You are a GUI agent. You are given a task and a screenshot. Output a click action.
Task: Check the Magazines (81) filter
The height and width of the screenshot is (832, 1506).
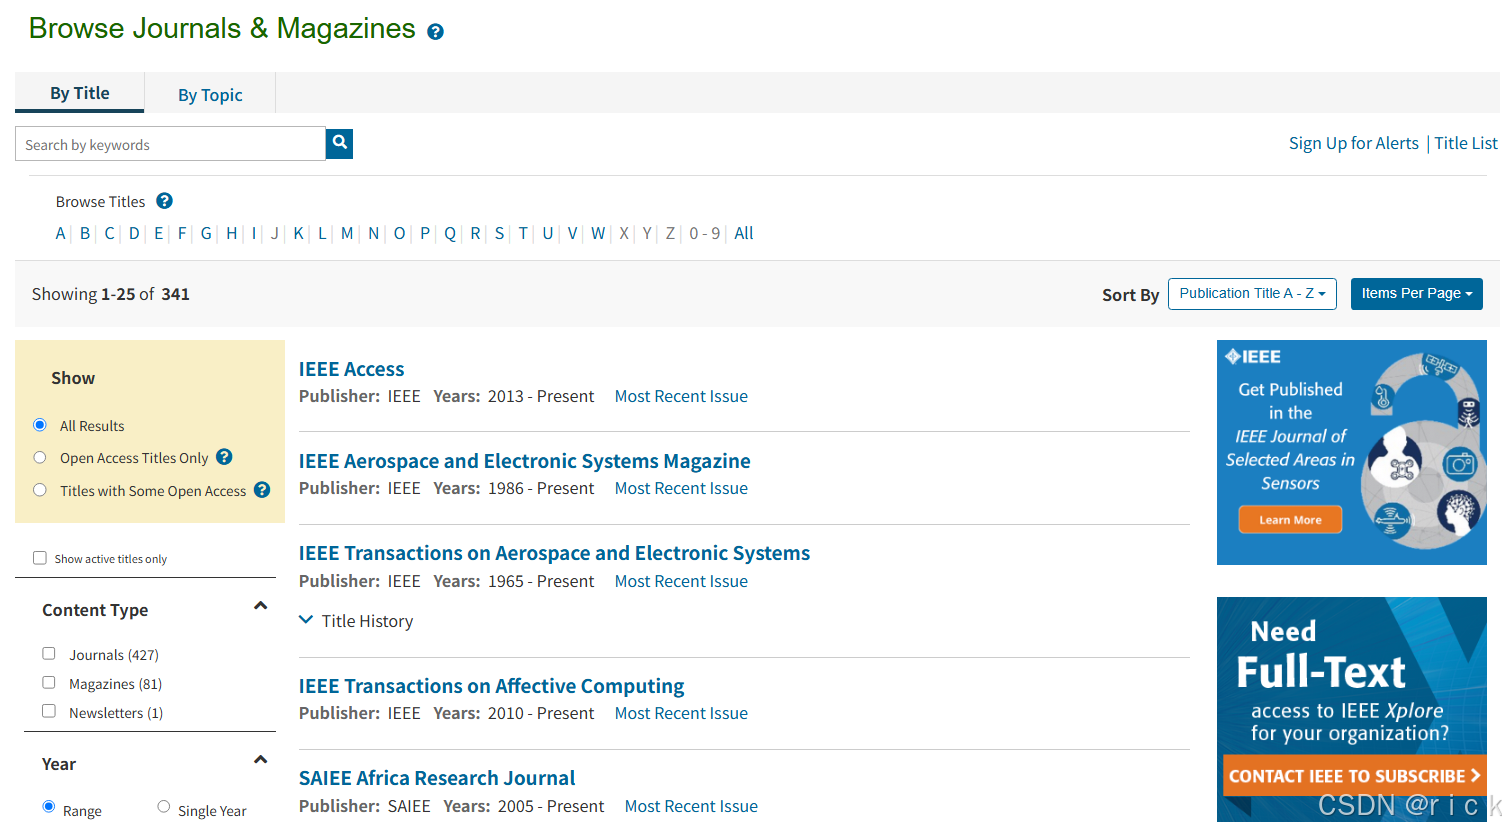48,683
